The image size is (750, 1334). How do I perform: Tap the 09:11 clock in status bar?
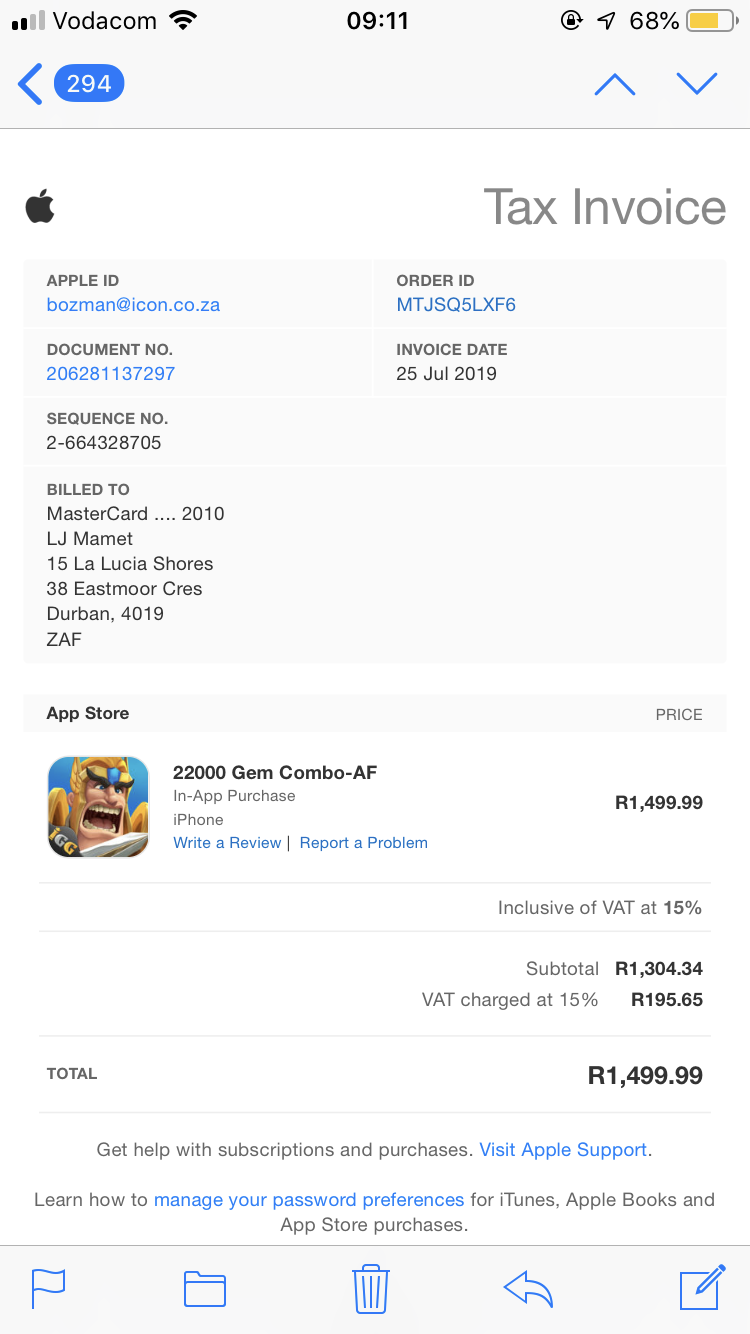[377, 21]
